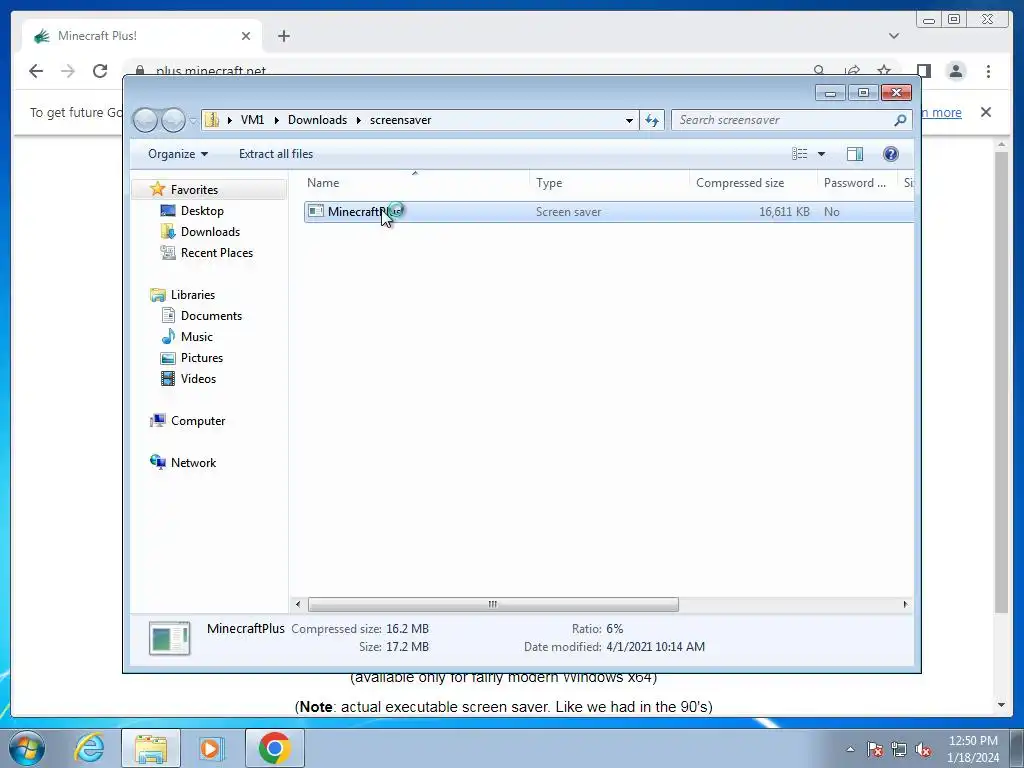Sort by the Name column header
Image resolution: width=1024 pixels, height=768 pixels.
click(x=416, y=183)
